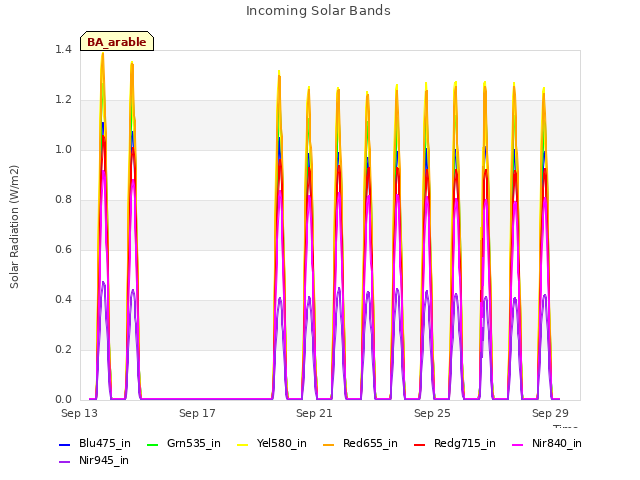Viewport: 640px width, 480px height.
Task: Click the orange Red655_in legend color marker
Action: pyautogui.click(x=328, y=444)
